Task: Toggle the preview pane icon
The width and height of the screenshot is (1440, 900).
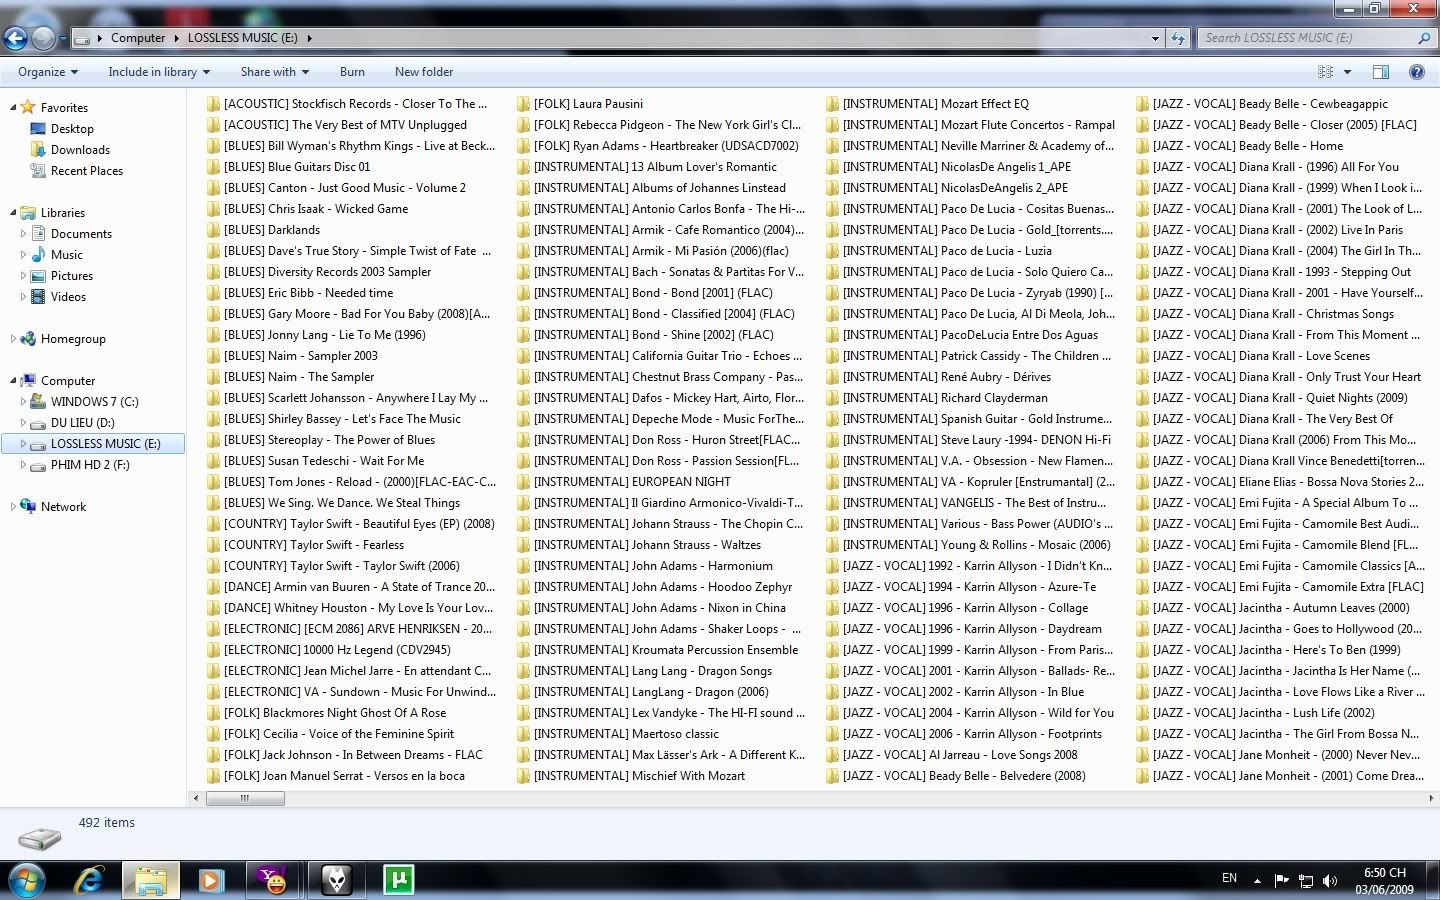Action: 1381,72
